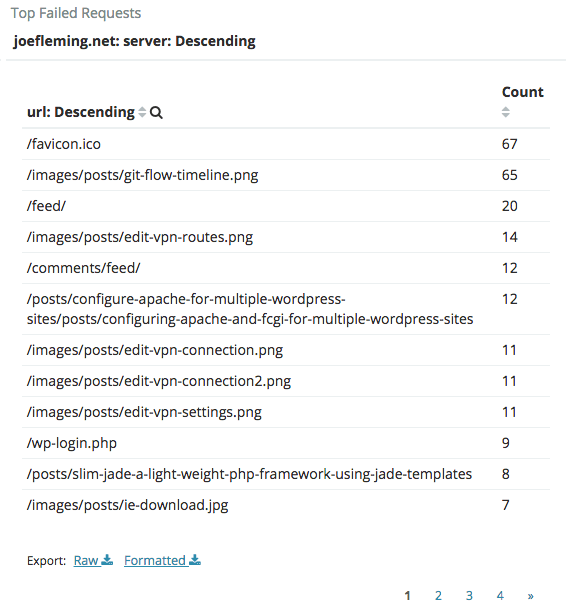
Task: Click the url: Descending column header
Action: (81, 112)
